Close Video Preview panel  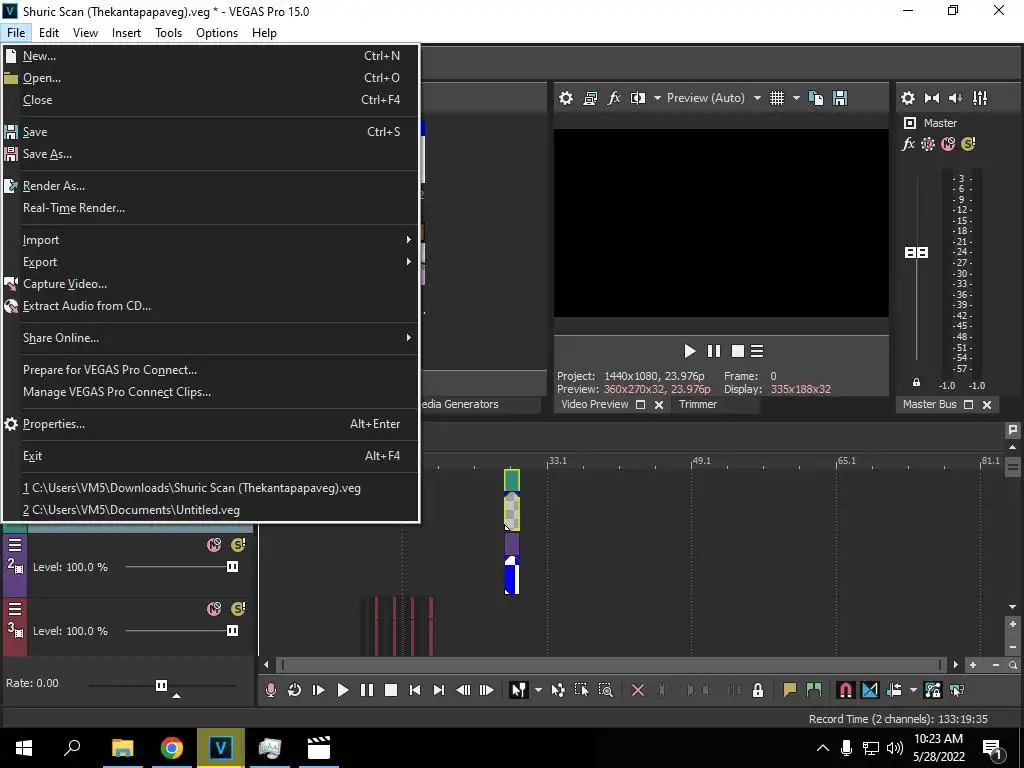coord(659,405)
